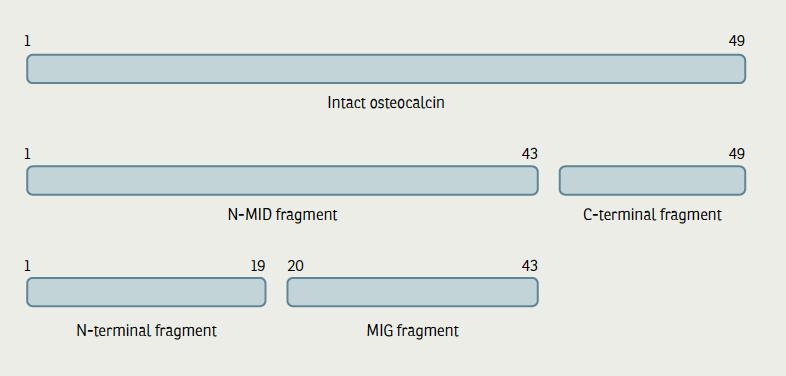Screen dimensions: 786x376
Task: Click number 20 above MIG fragment bar
Action: 295,266
